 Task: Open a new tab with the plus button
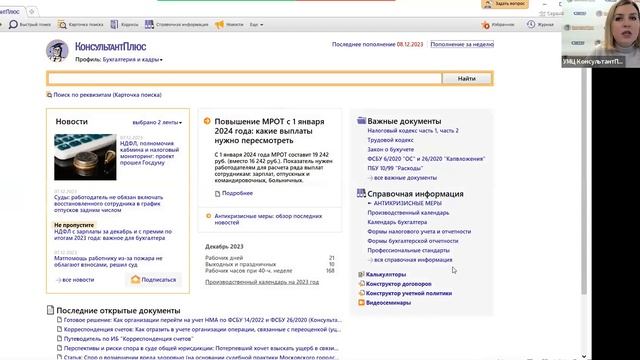point(31,11)
